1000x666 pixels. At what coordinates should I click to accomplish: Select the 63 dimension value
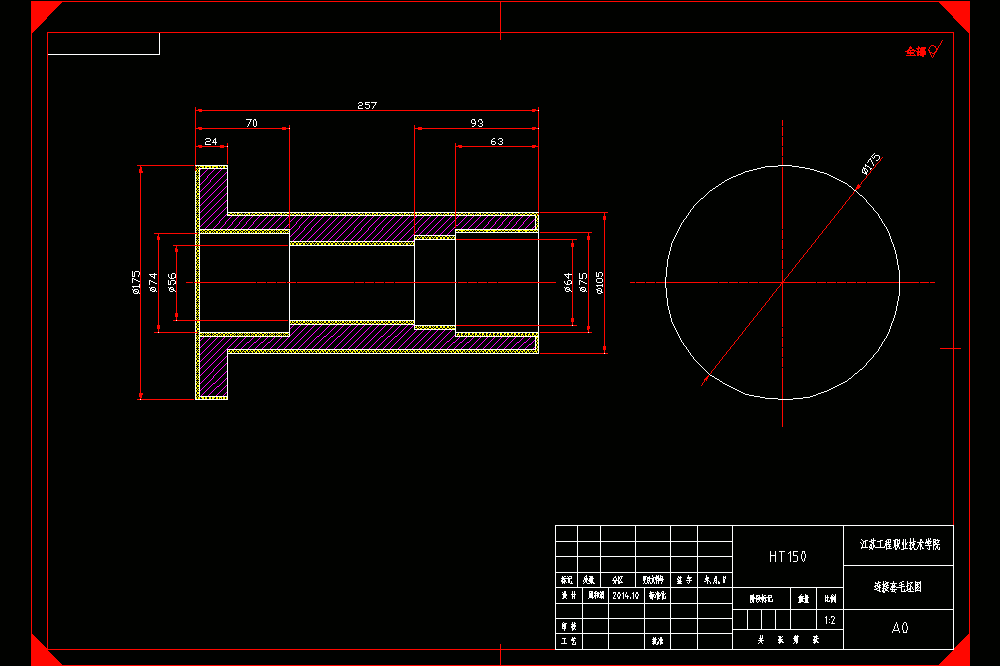(x=497, y=142)
